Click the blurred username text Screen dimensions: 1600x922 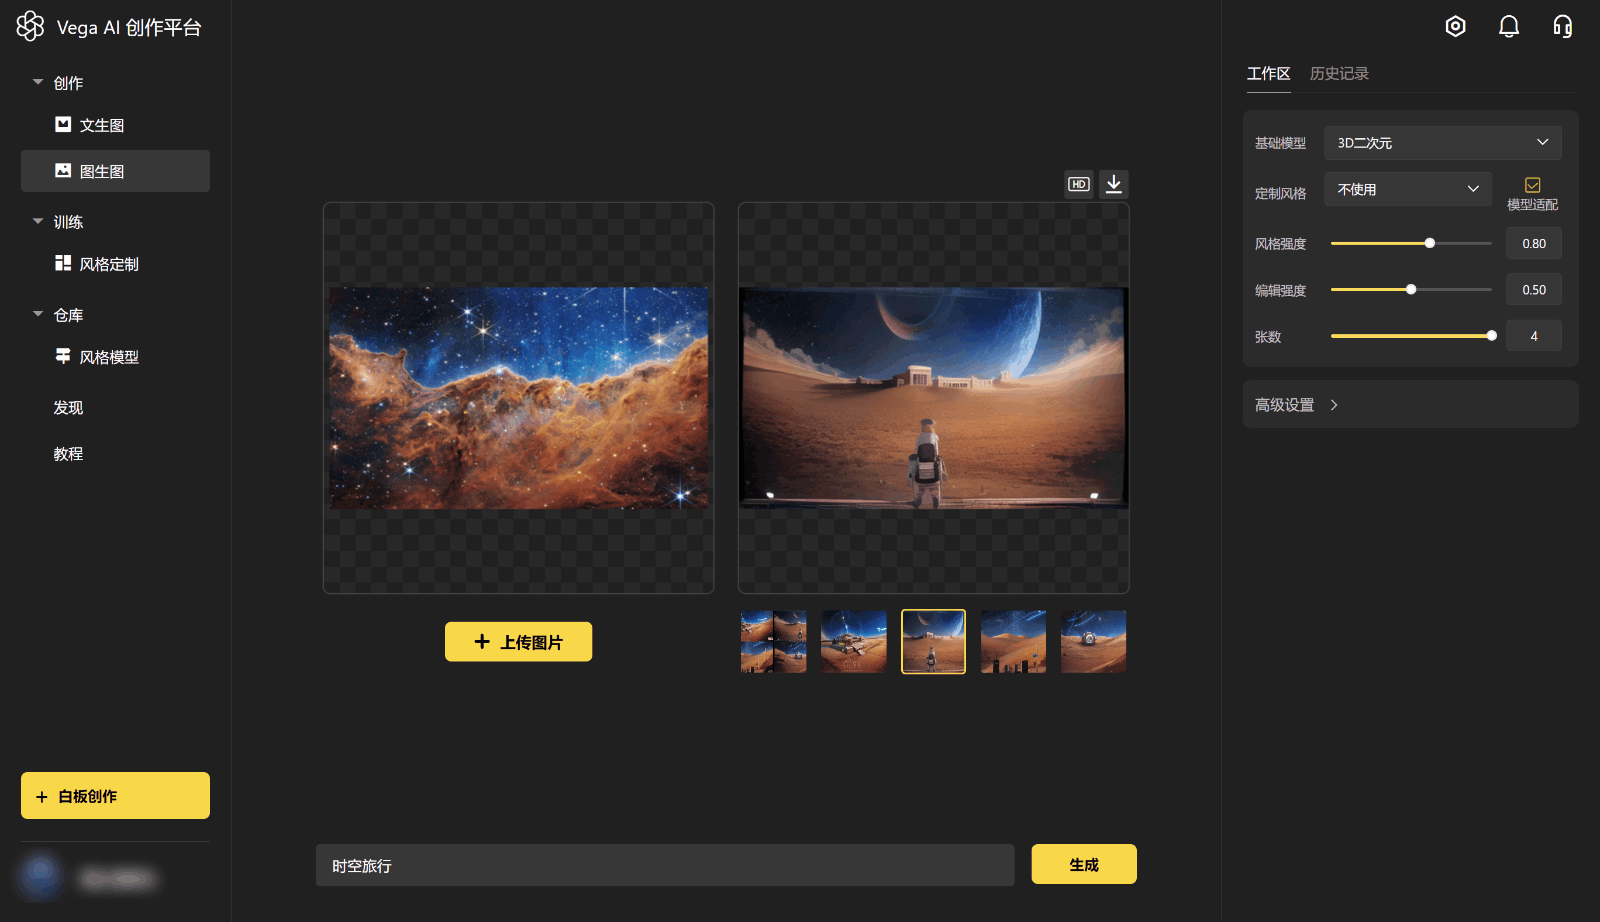(118, 879)
